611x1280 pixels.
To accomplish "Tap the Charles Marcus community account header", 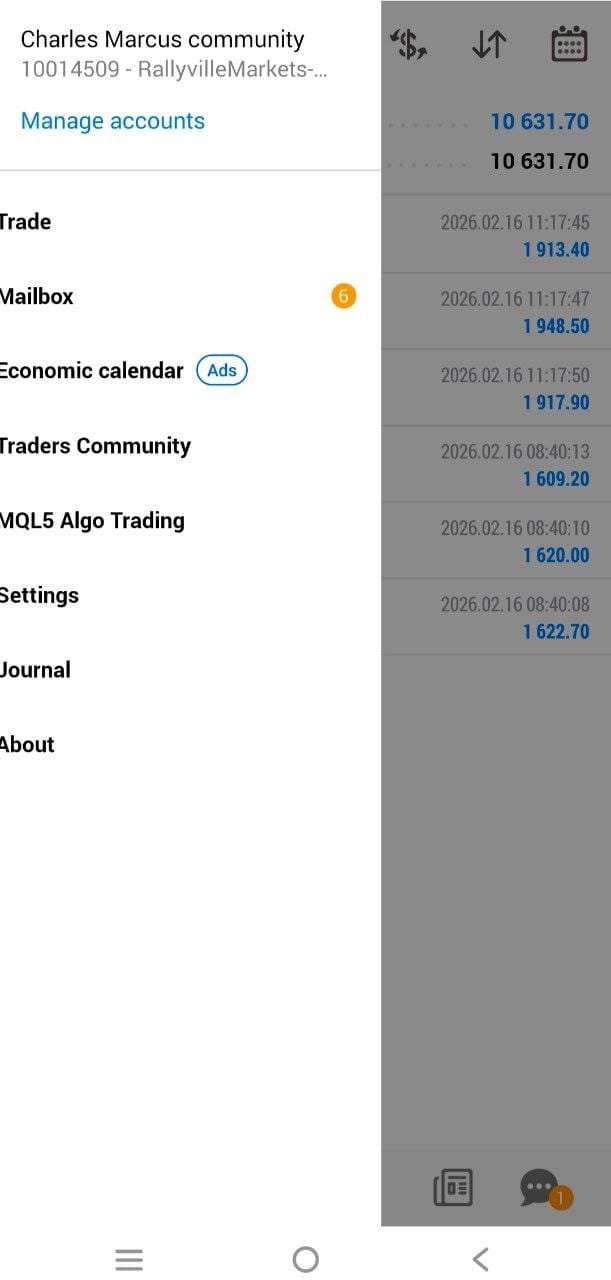I will (x=163, y=40).
